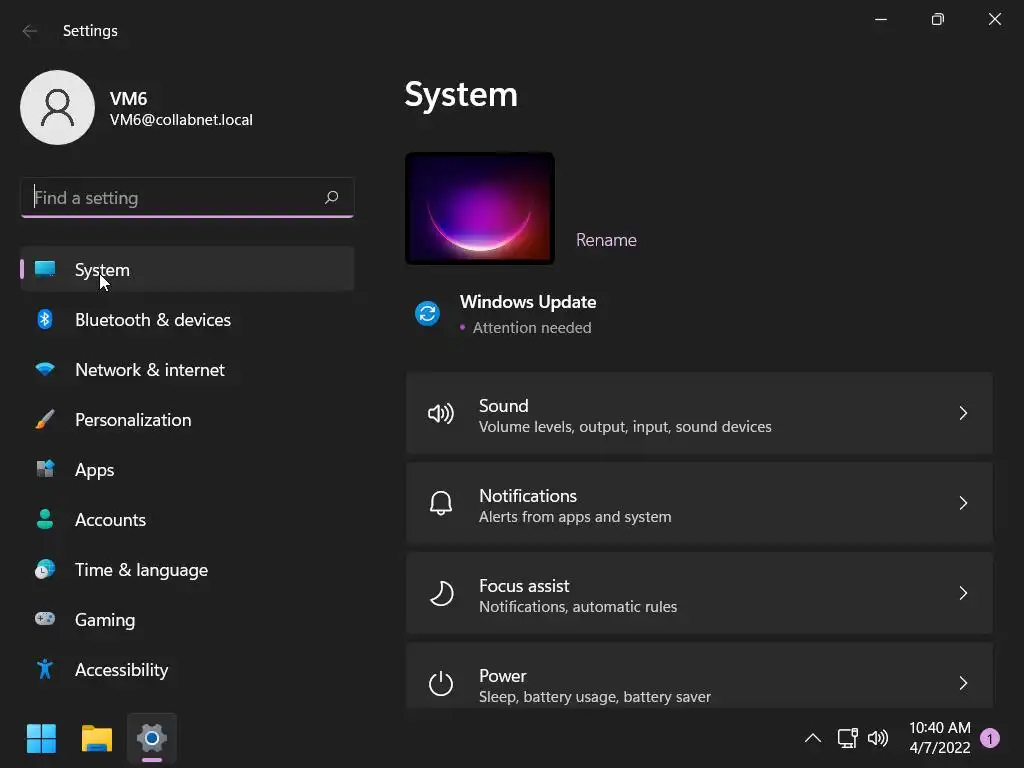Go back with the arrow icon
Screen dimensions: 1024x768
[29, 31]
